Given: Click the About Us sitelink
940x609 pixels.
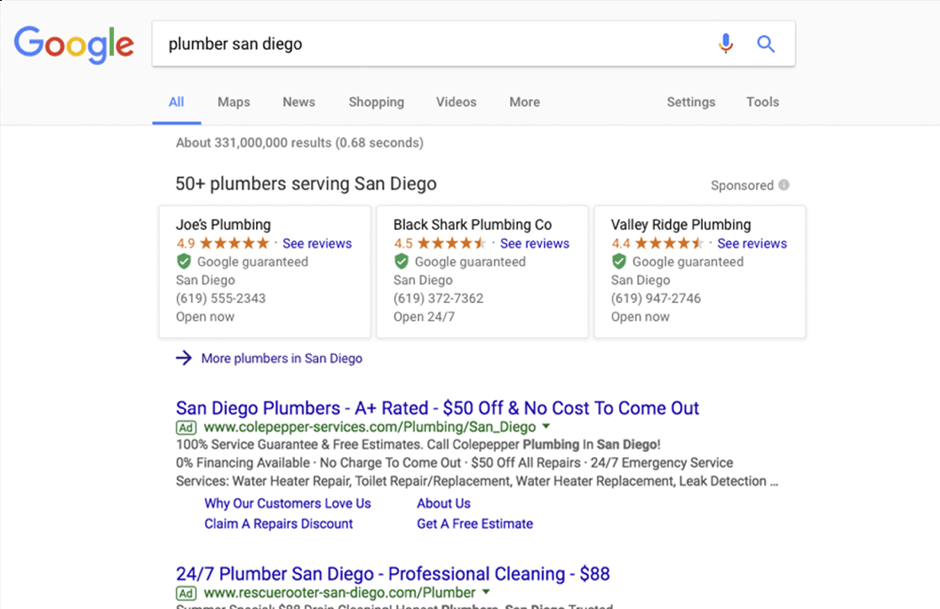Looking at the screenshot, I should pos(444,504).
